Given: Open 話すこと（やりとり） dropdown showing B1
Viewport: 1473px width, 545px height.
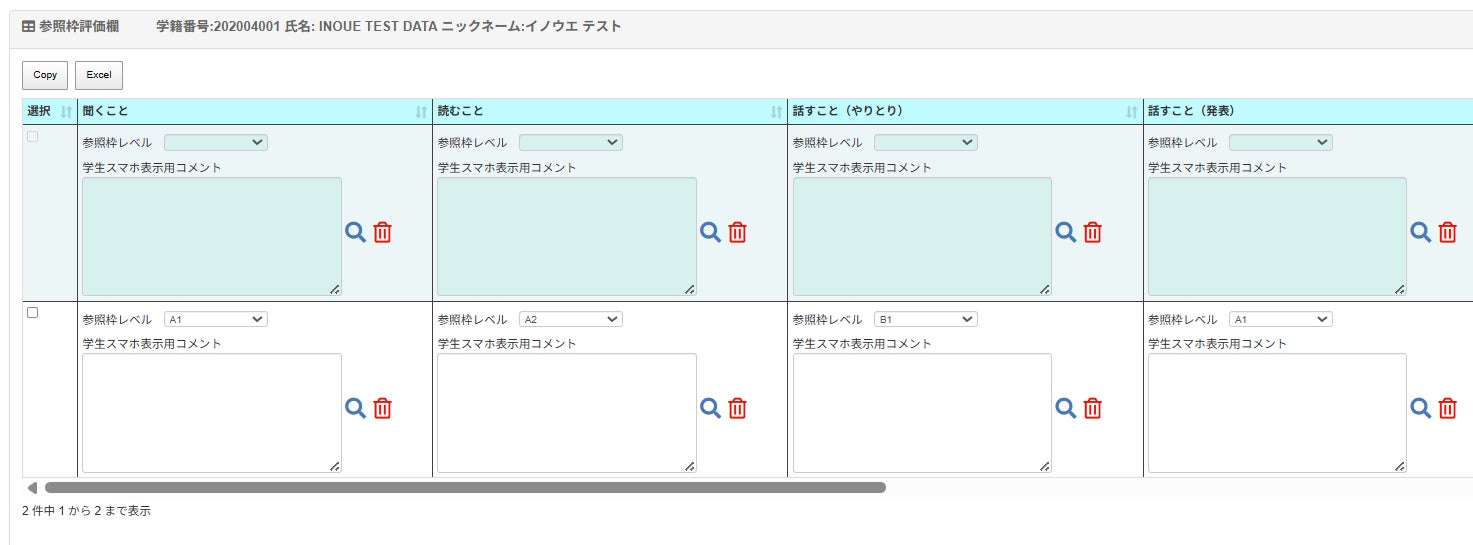Looking at the screenshot, I should pos(926,319).
